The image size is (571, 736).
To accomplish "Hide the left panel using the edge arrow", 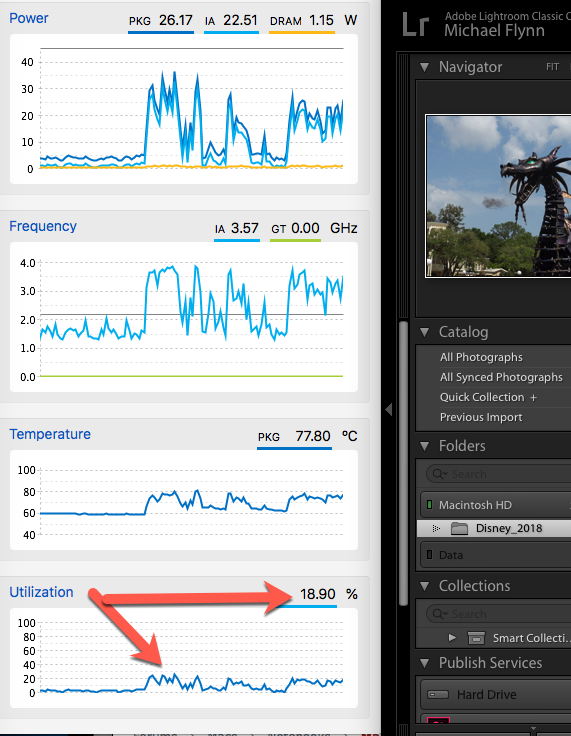I will coord(388,409).
